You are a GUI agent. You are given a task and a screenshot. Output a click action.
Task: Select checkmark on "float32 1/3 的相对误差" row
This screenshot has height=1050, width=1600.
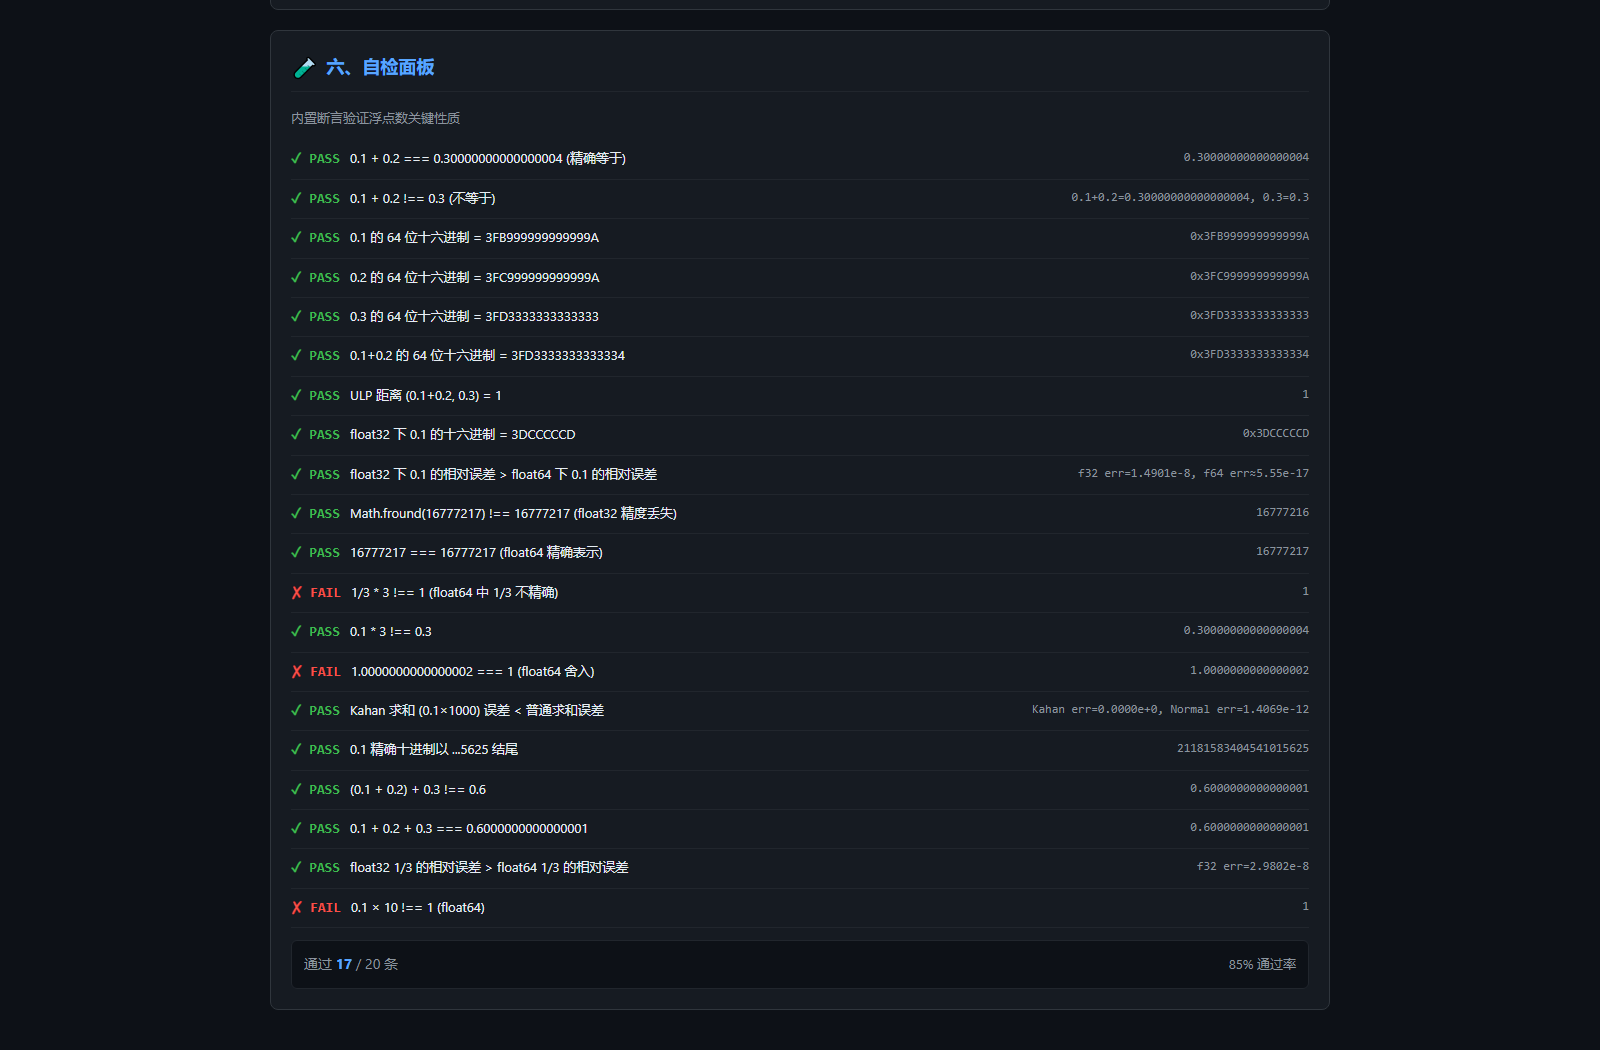click(x=296, y=867)
